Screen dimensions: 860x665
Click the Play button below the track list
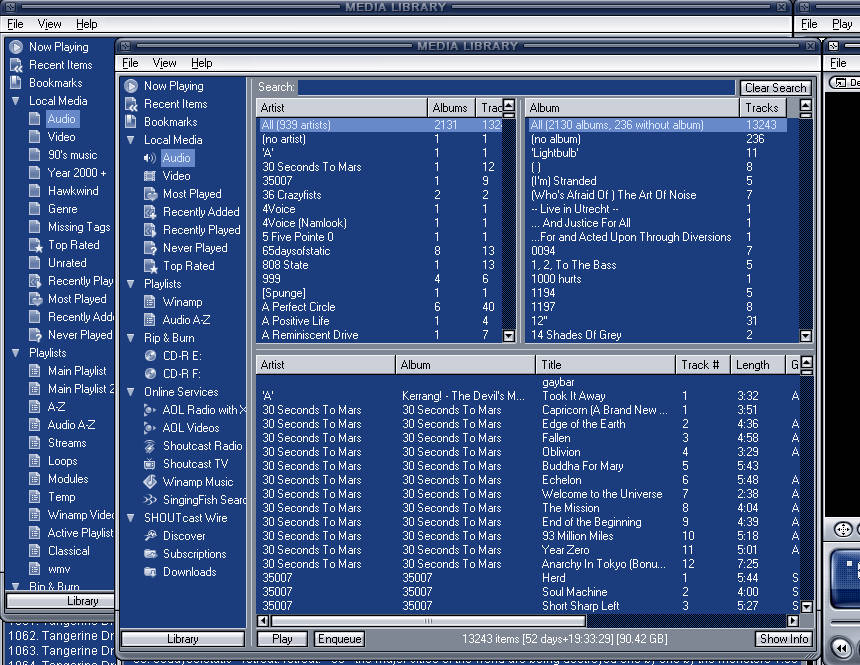pos(282,639)
